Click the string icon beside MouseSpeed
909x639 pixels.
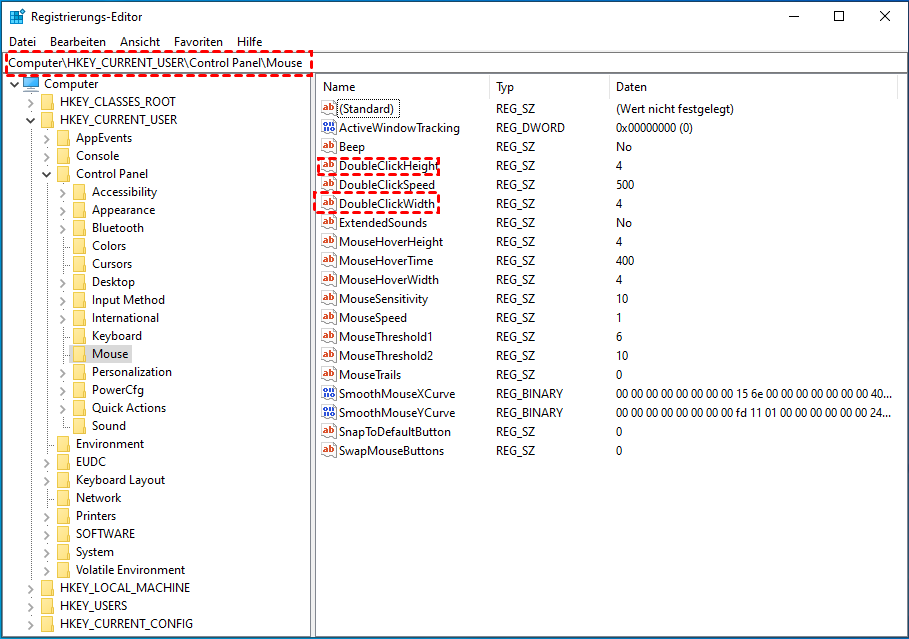(329, 317)
